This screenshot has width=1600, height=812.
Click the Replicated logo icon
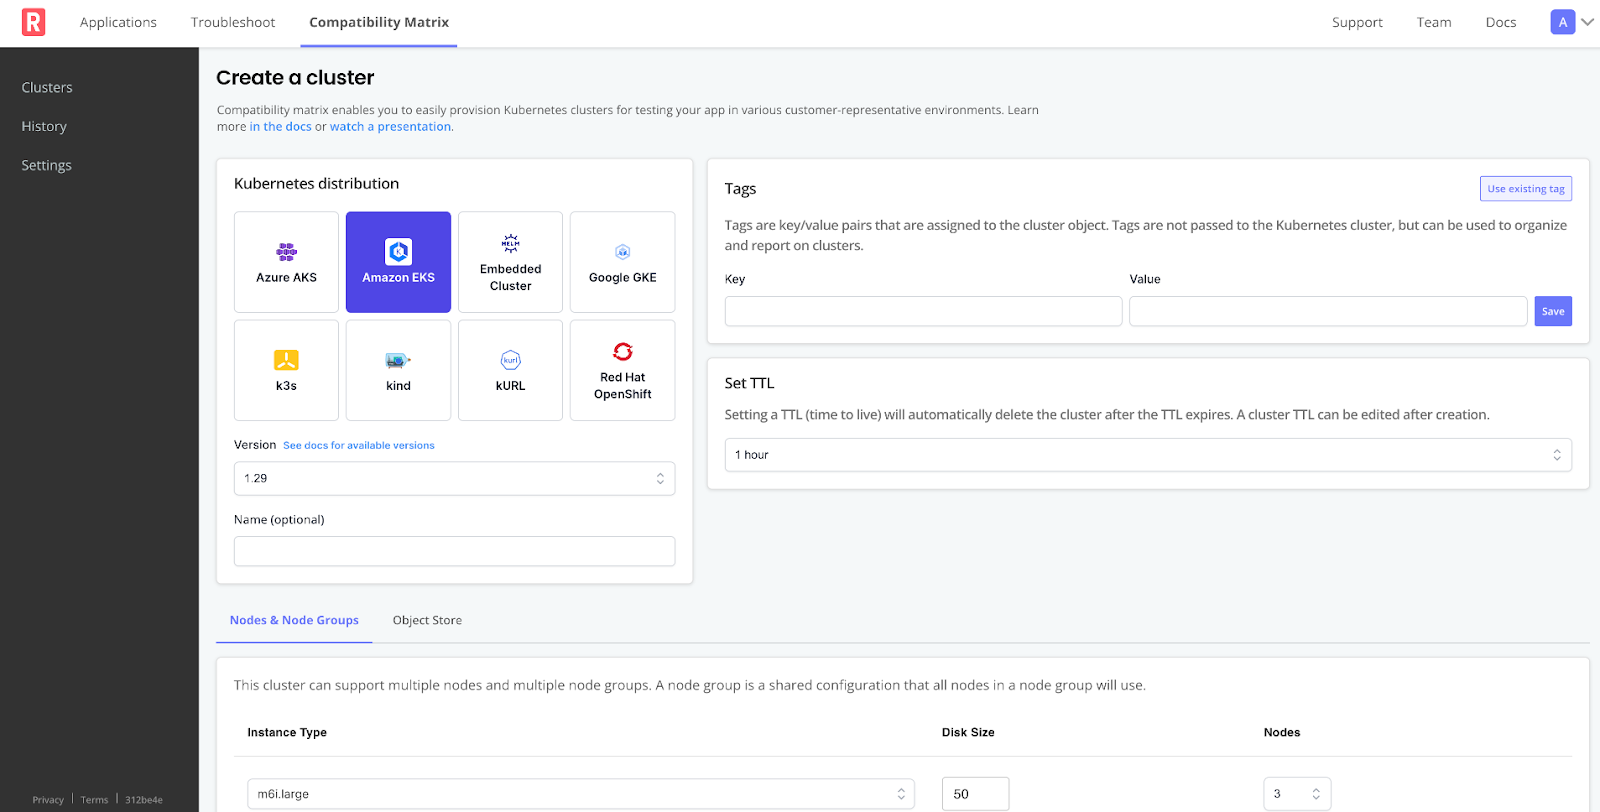(x=34, y=22)
